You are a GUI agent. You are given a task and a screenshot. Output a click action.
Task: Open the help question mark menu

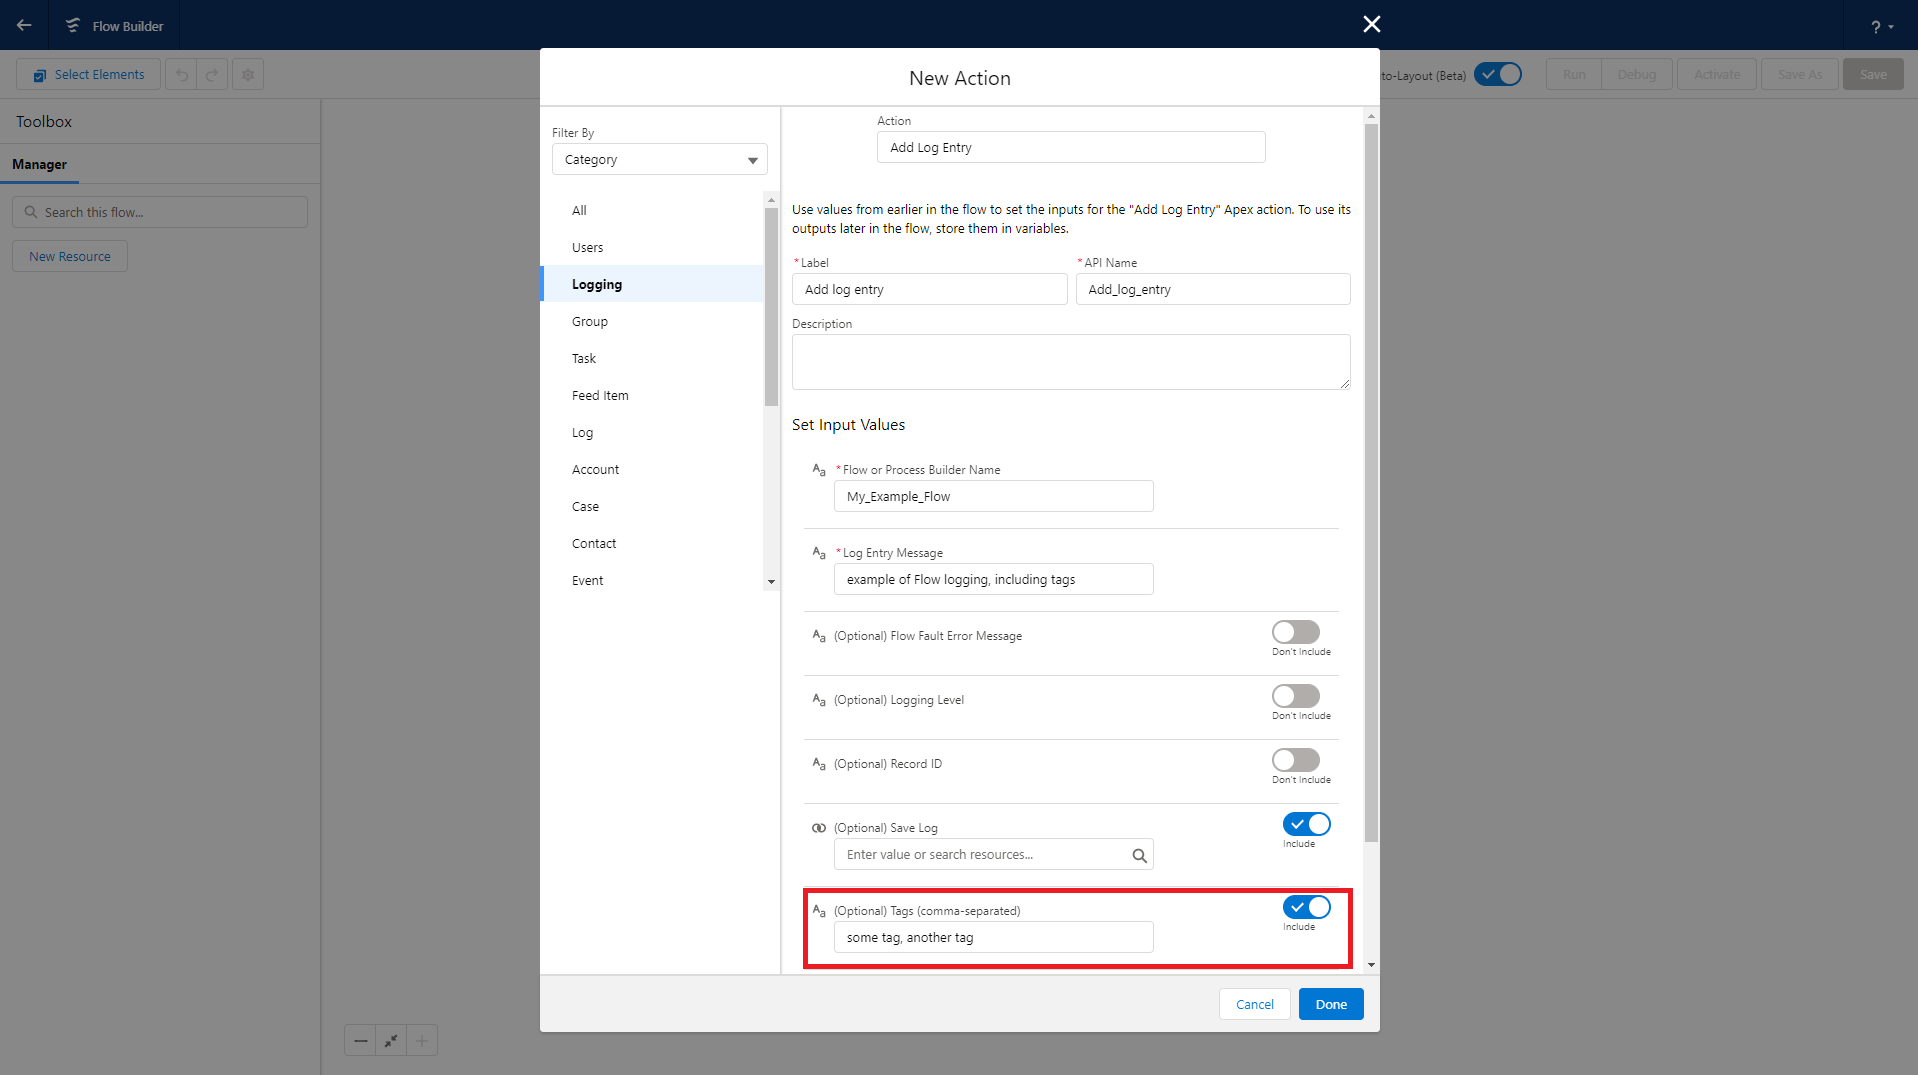tap(1882, 27)
